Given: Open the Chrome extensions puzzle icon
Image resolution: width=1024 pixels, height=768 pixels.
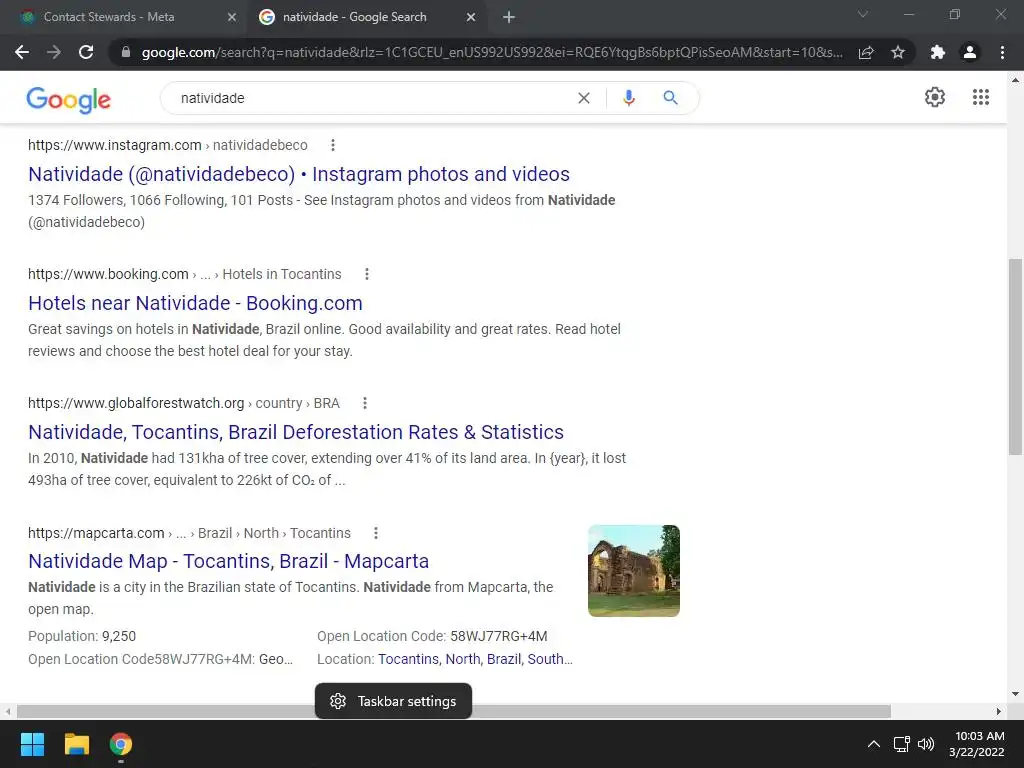Looking at the screenshot, I should [x=938, y=52].
